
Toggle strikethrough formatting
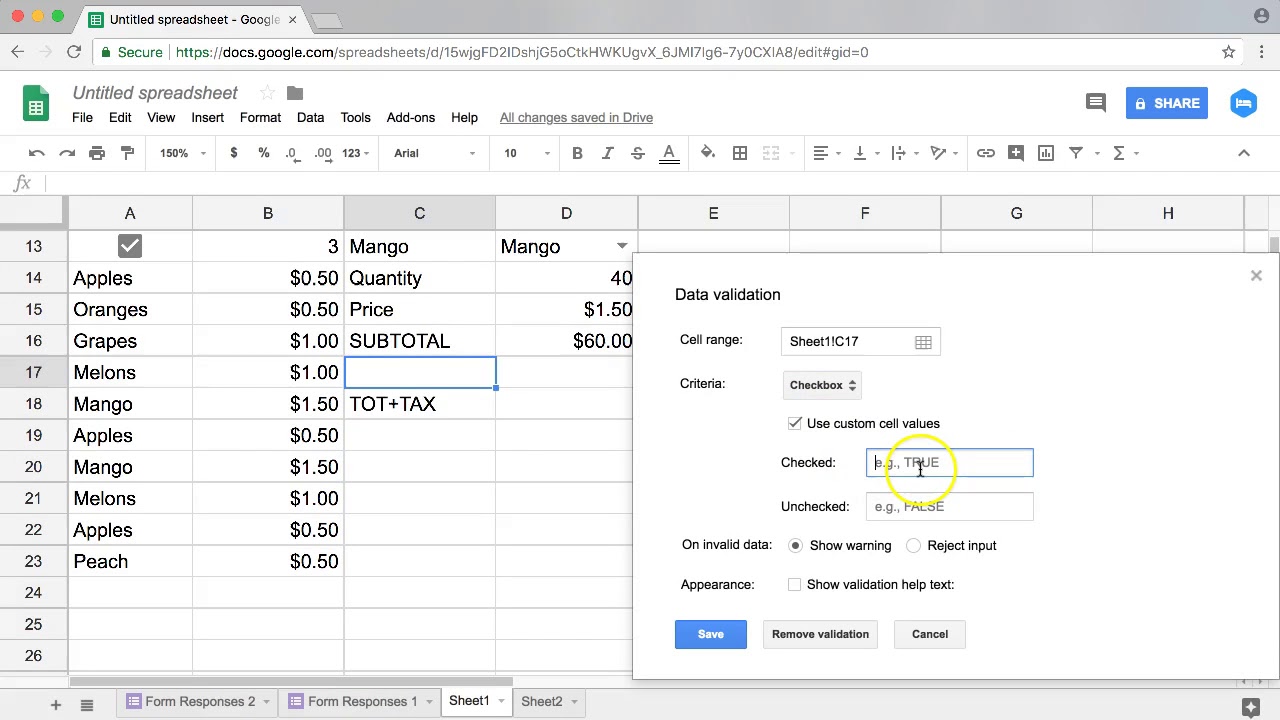pos(638,153)
